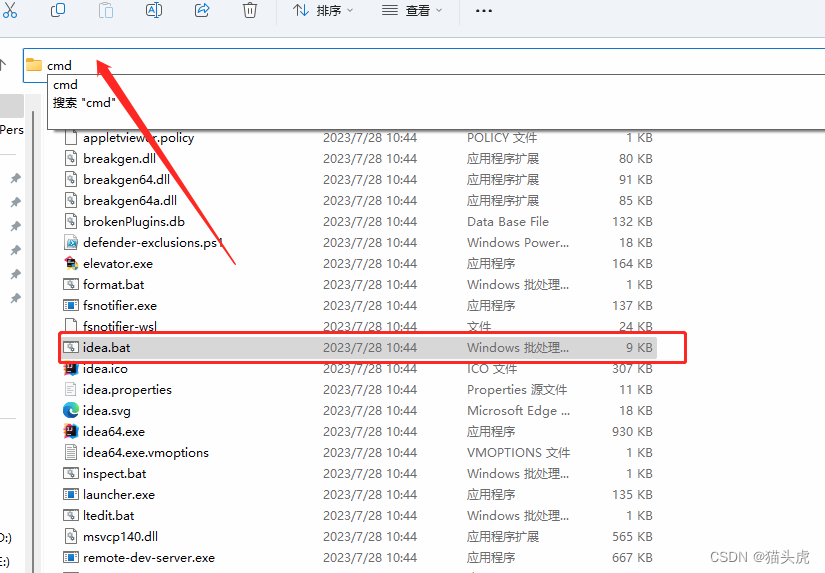
Task: Click the Share icon in toolbar
Action: point(202,10)
